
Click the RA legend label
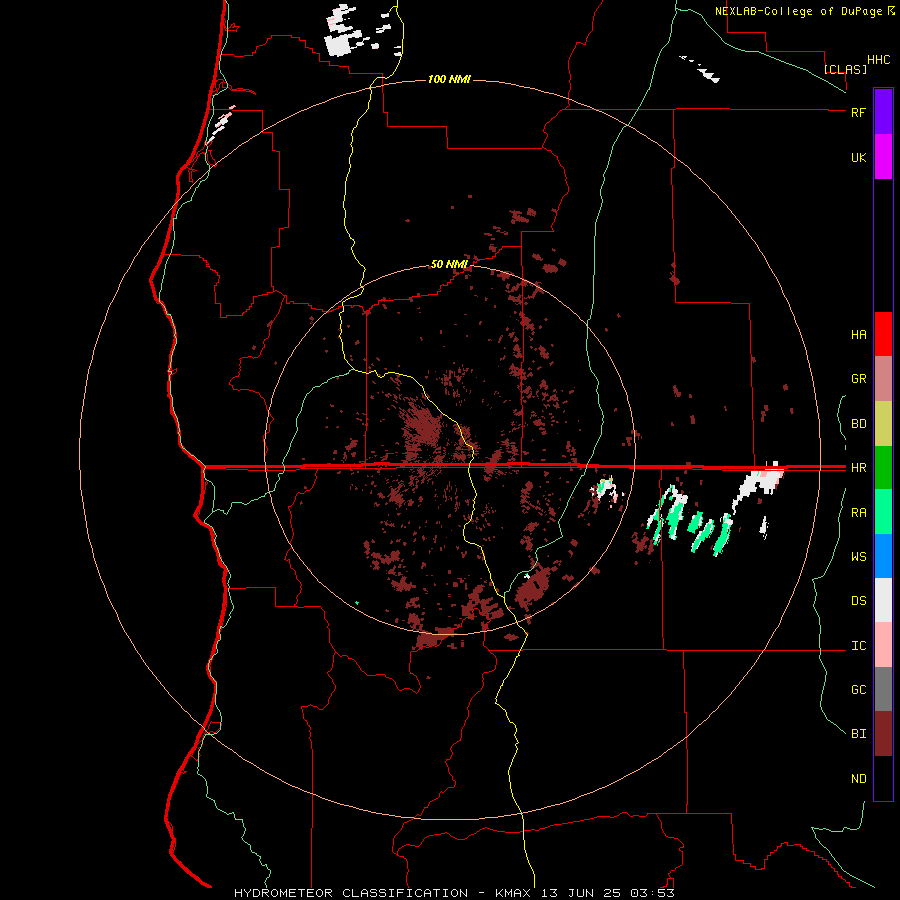858,513
